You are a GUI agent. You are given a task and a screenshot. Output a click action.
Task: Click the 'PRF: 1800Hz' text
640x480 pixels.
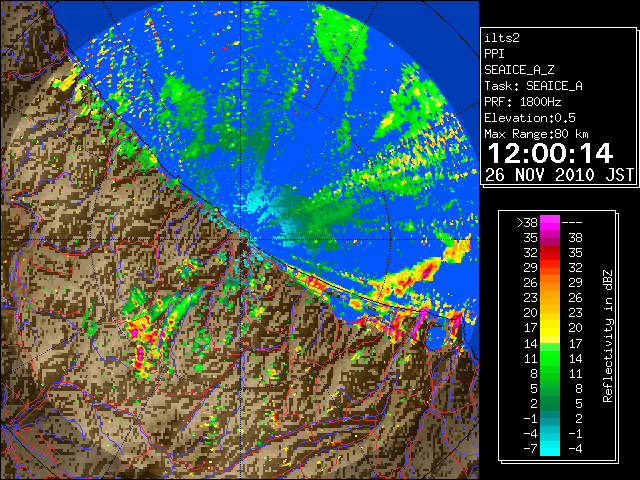(x=522, y=102)
